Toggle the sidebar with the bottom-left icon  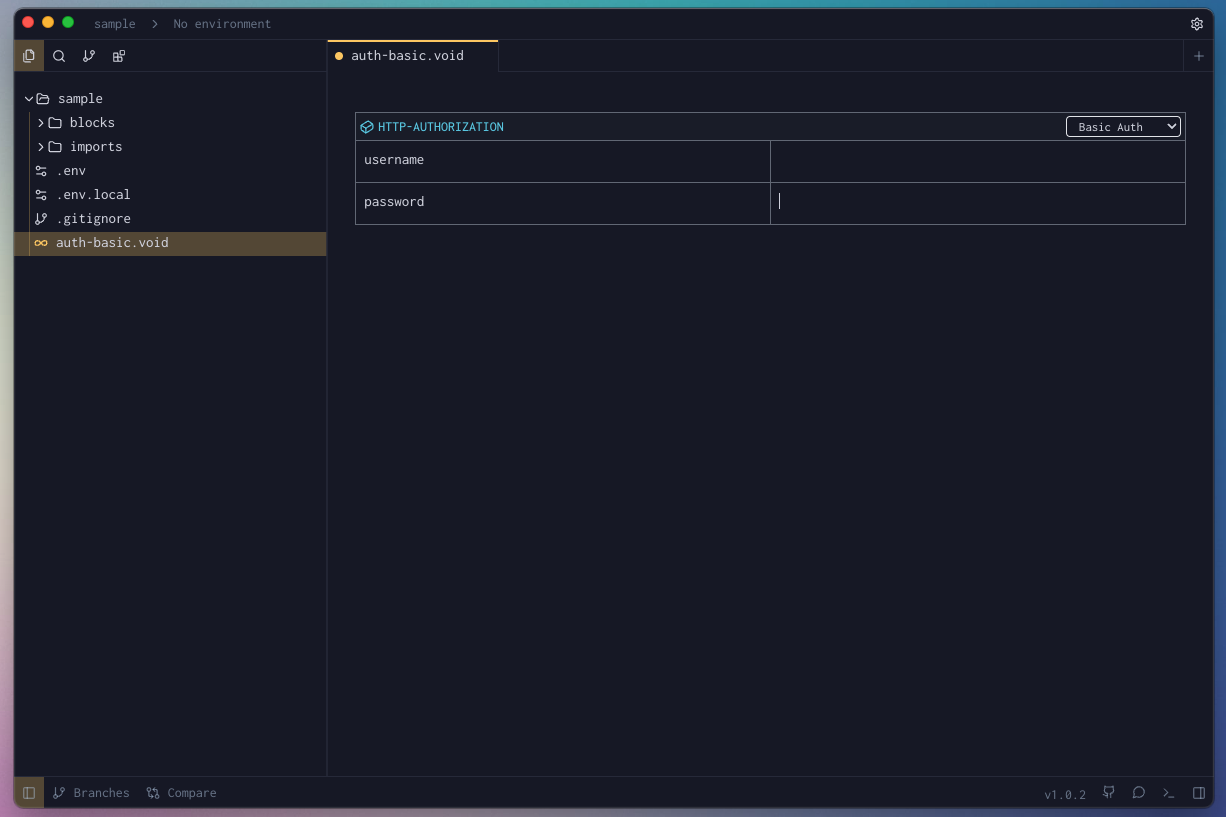point(28,792)
